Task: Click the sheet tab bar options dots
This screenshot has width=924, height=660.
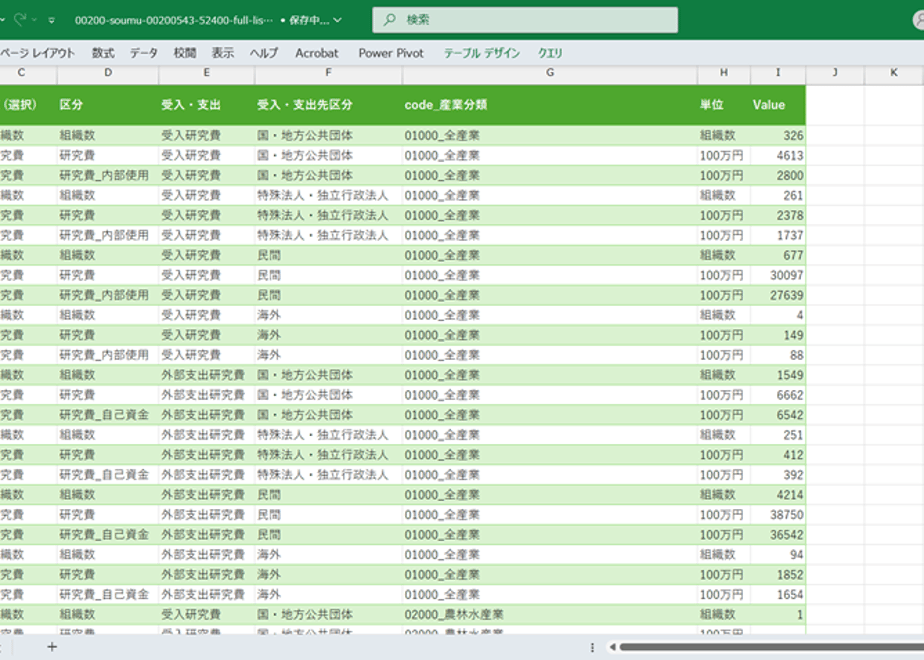Action: coord(592,647)
